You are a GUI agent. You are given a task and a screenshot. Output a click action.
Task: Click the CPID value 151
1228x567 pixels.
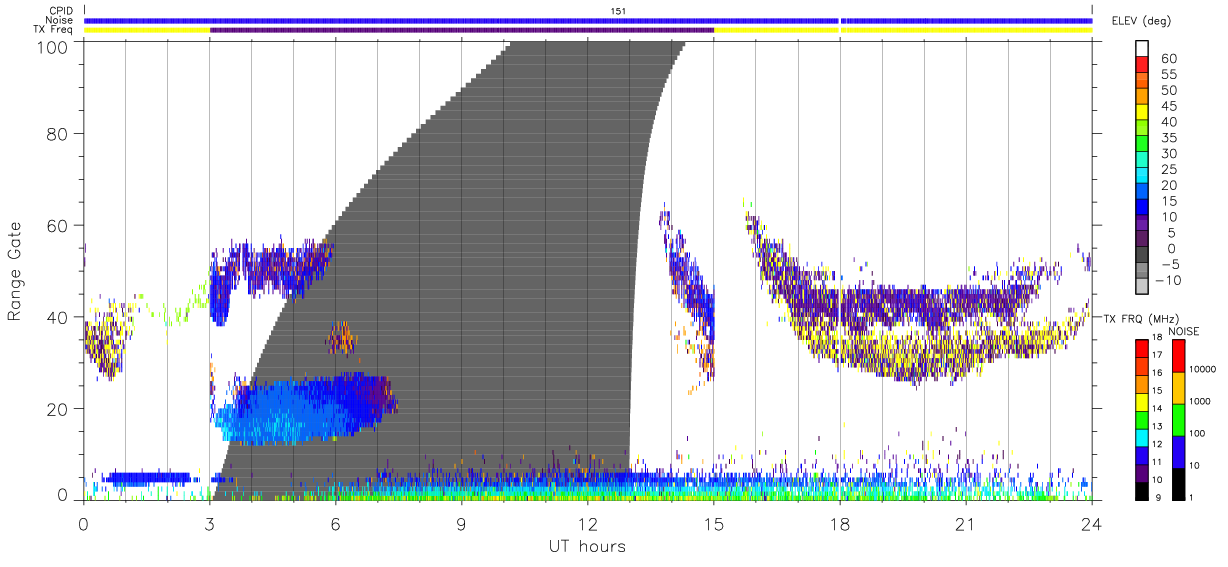[618, 11]
